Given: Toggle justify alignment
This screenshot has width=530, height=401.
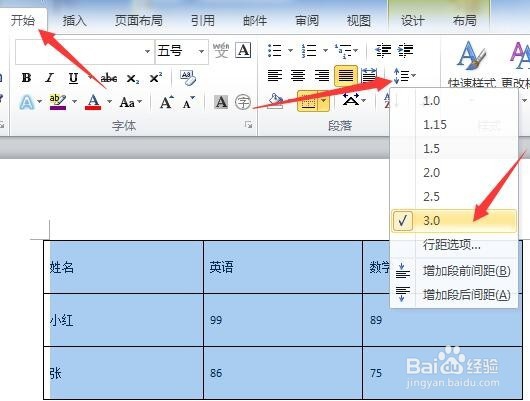Looking at the screenshot, I should point(346,75).
